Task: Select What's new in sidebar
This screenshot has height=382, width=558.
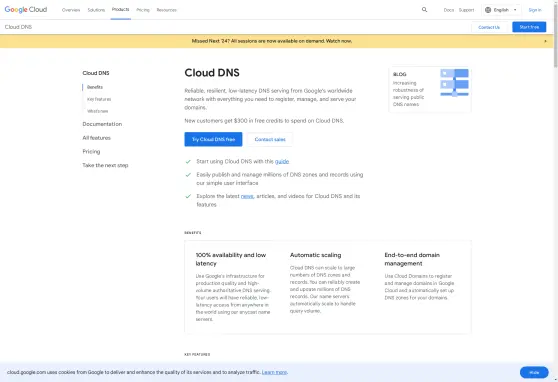Action: point(98,111)
